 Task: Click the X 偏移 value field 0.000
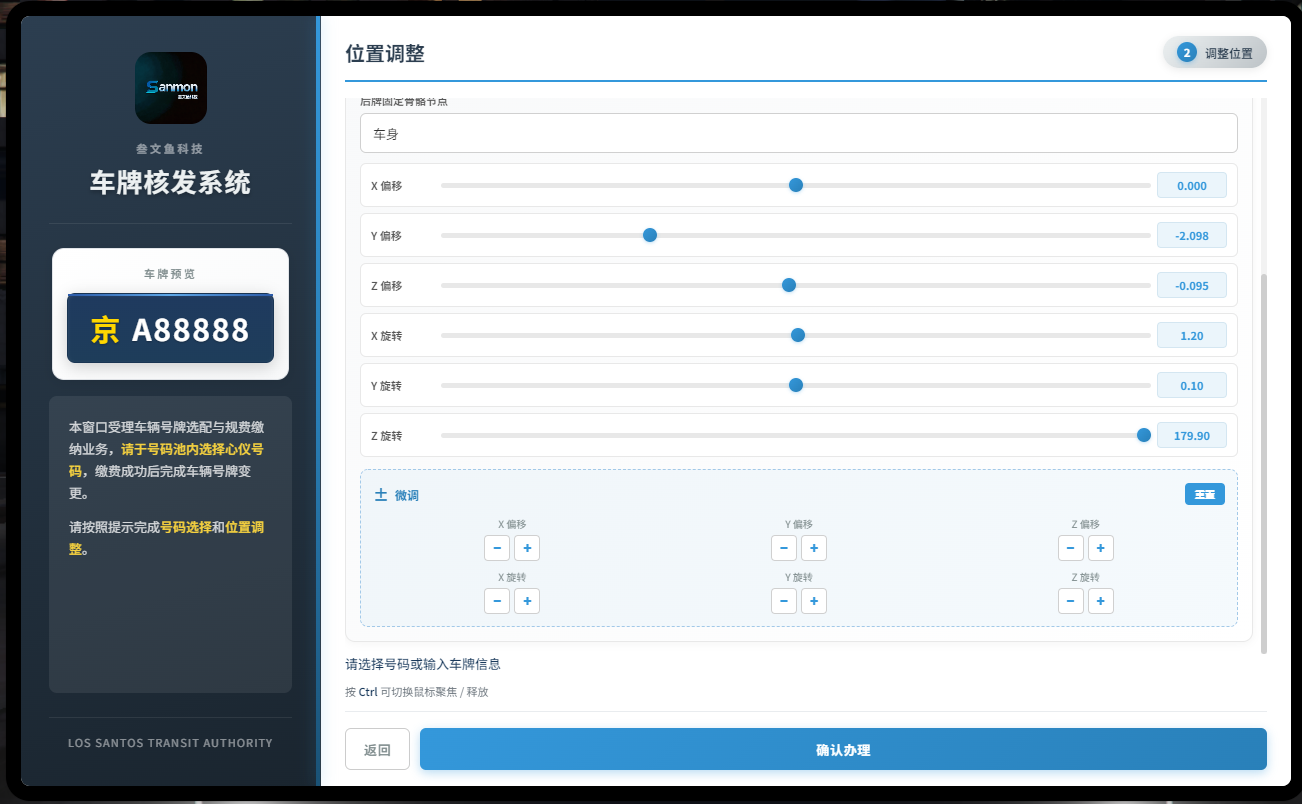[1192, 185]
